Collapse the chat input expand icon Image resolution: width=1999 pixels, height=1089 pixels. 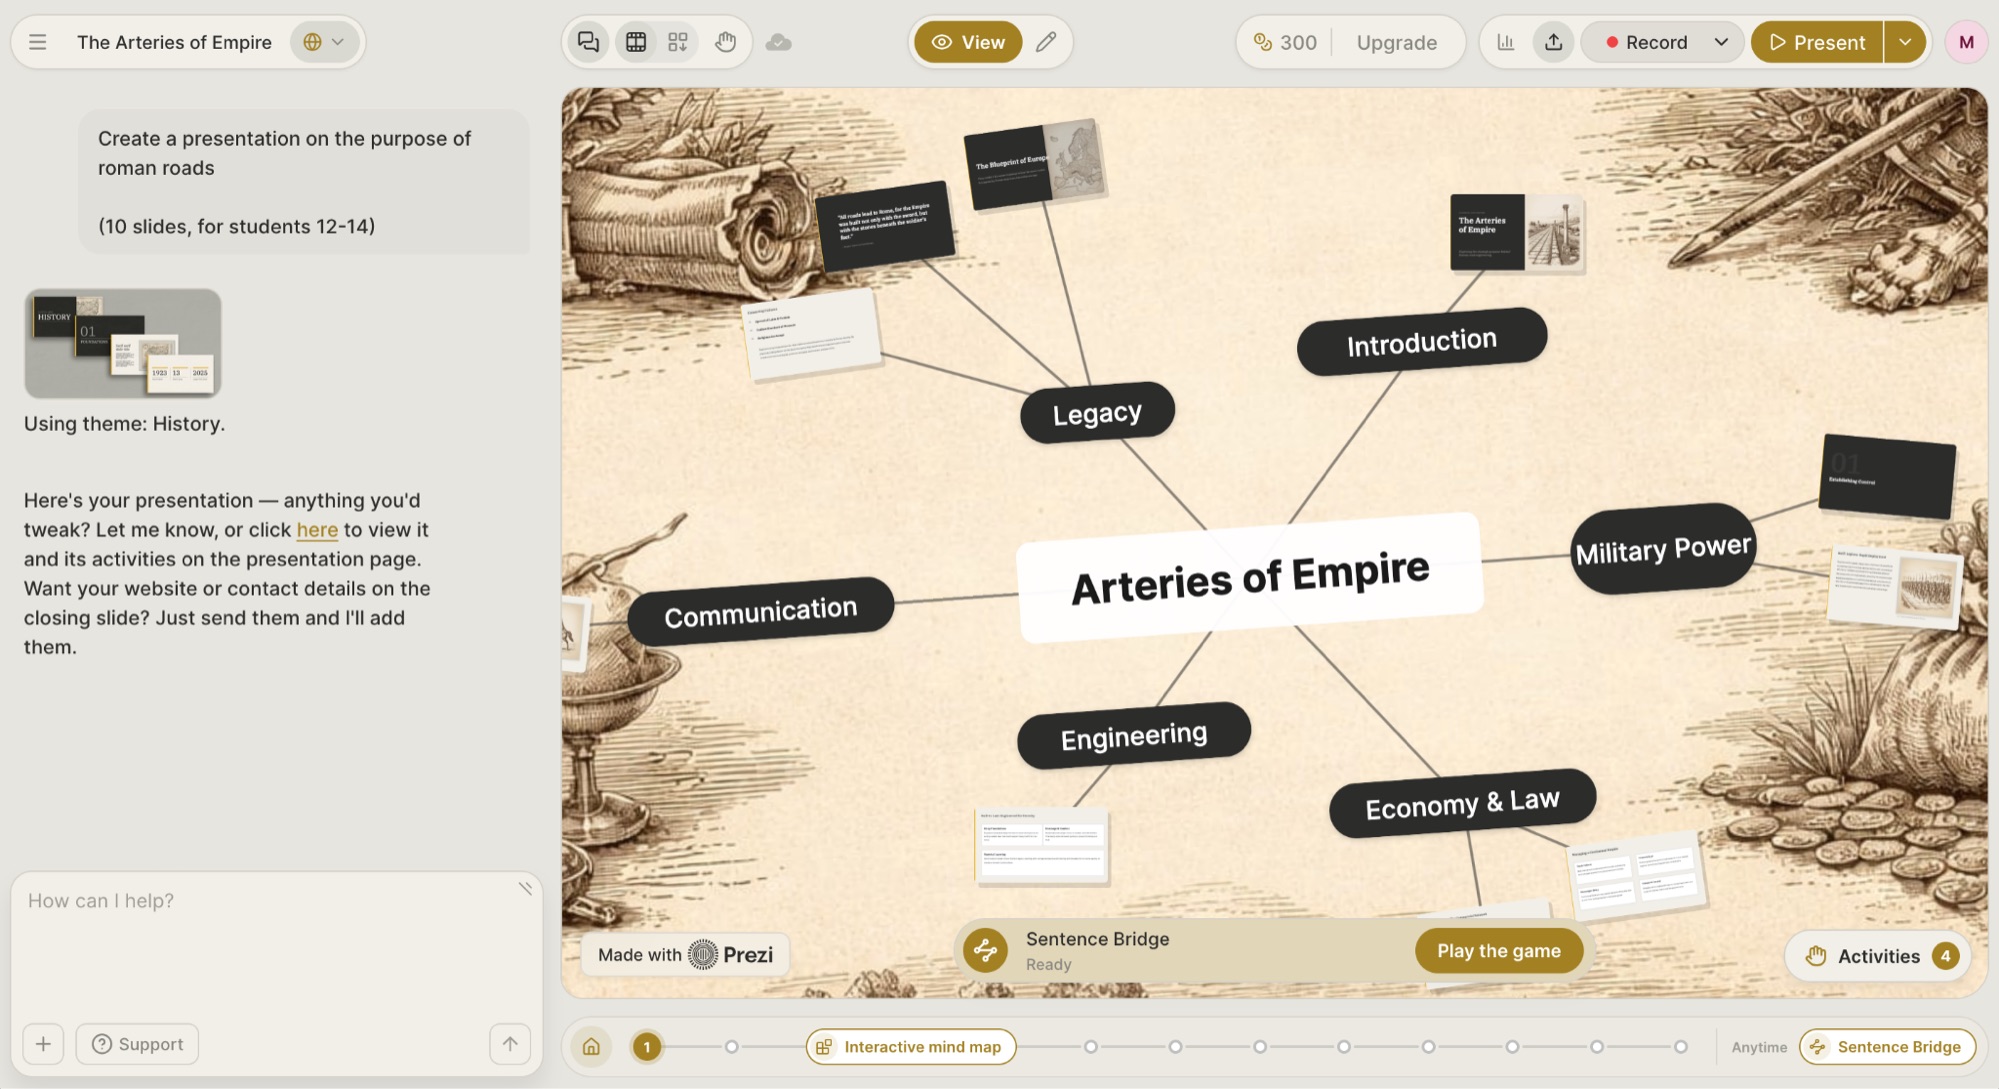point(525,888)
